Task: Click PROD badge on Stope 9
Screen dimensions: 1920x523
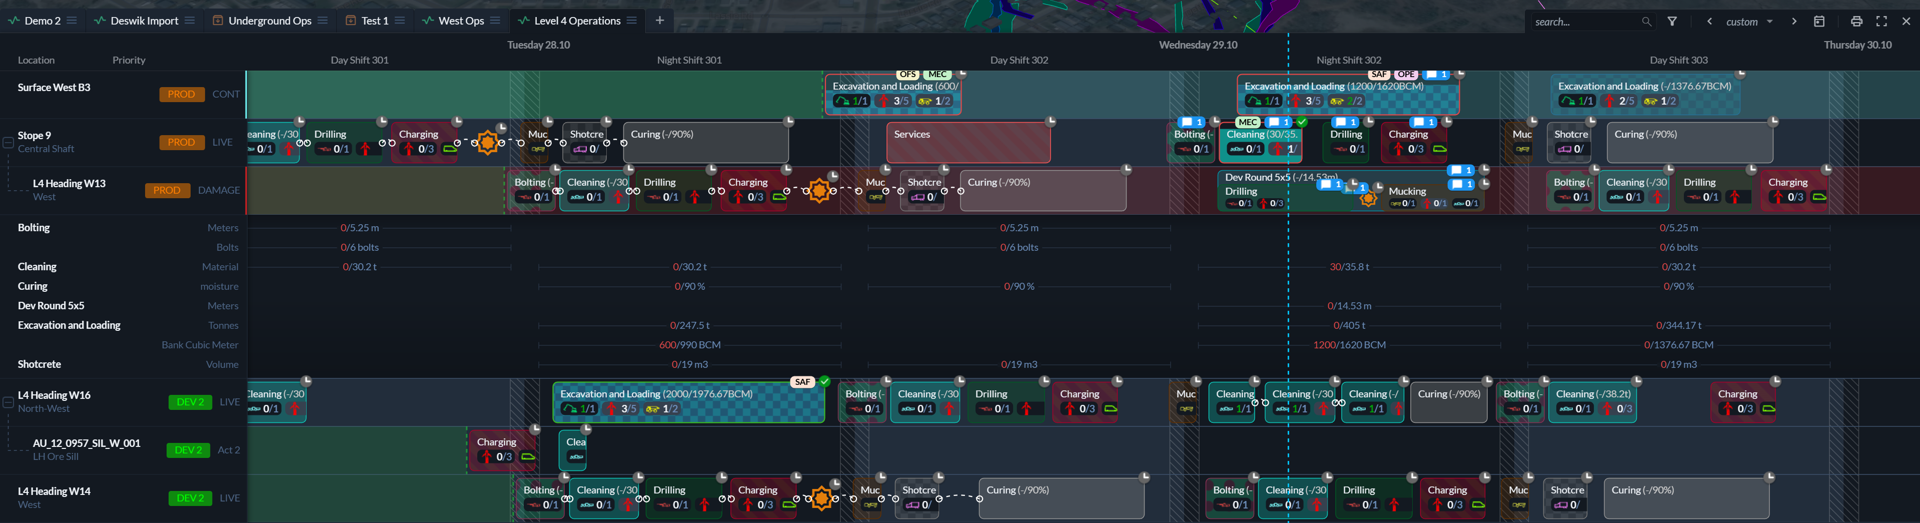Action: tap(181, 142)
